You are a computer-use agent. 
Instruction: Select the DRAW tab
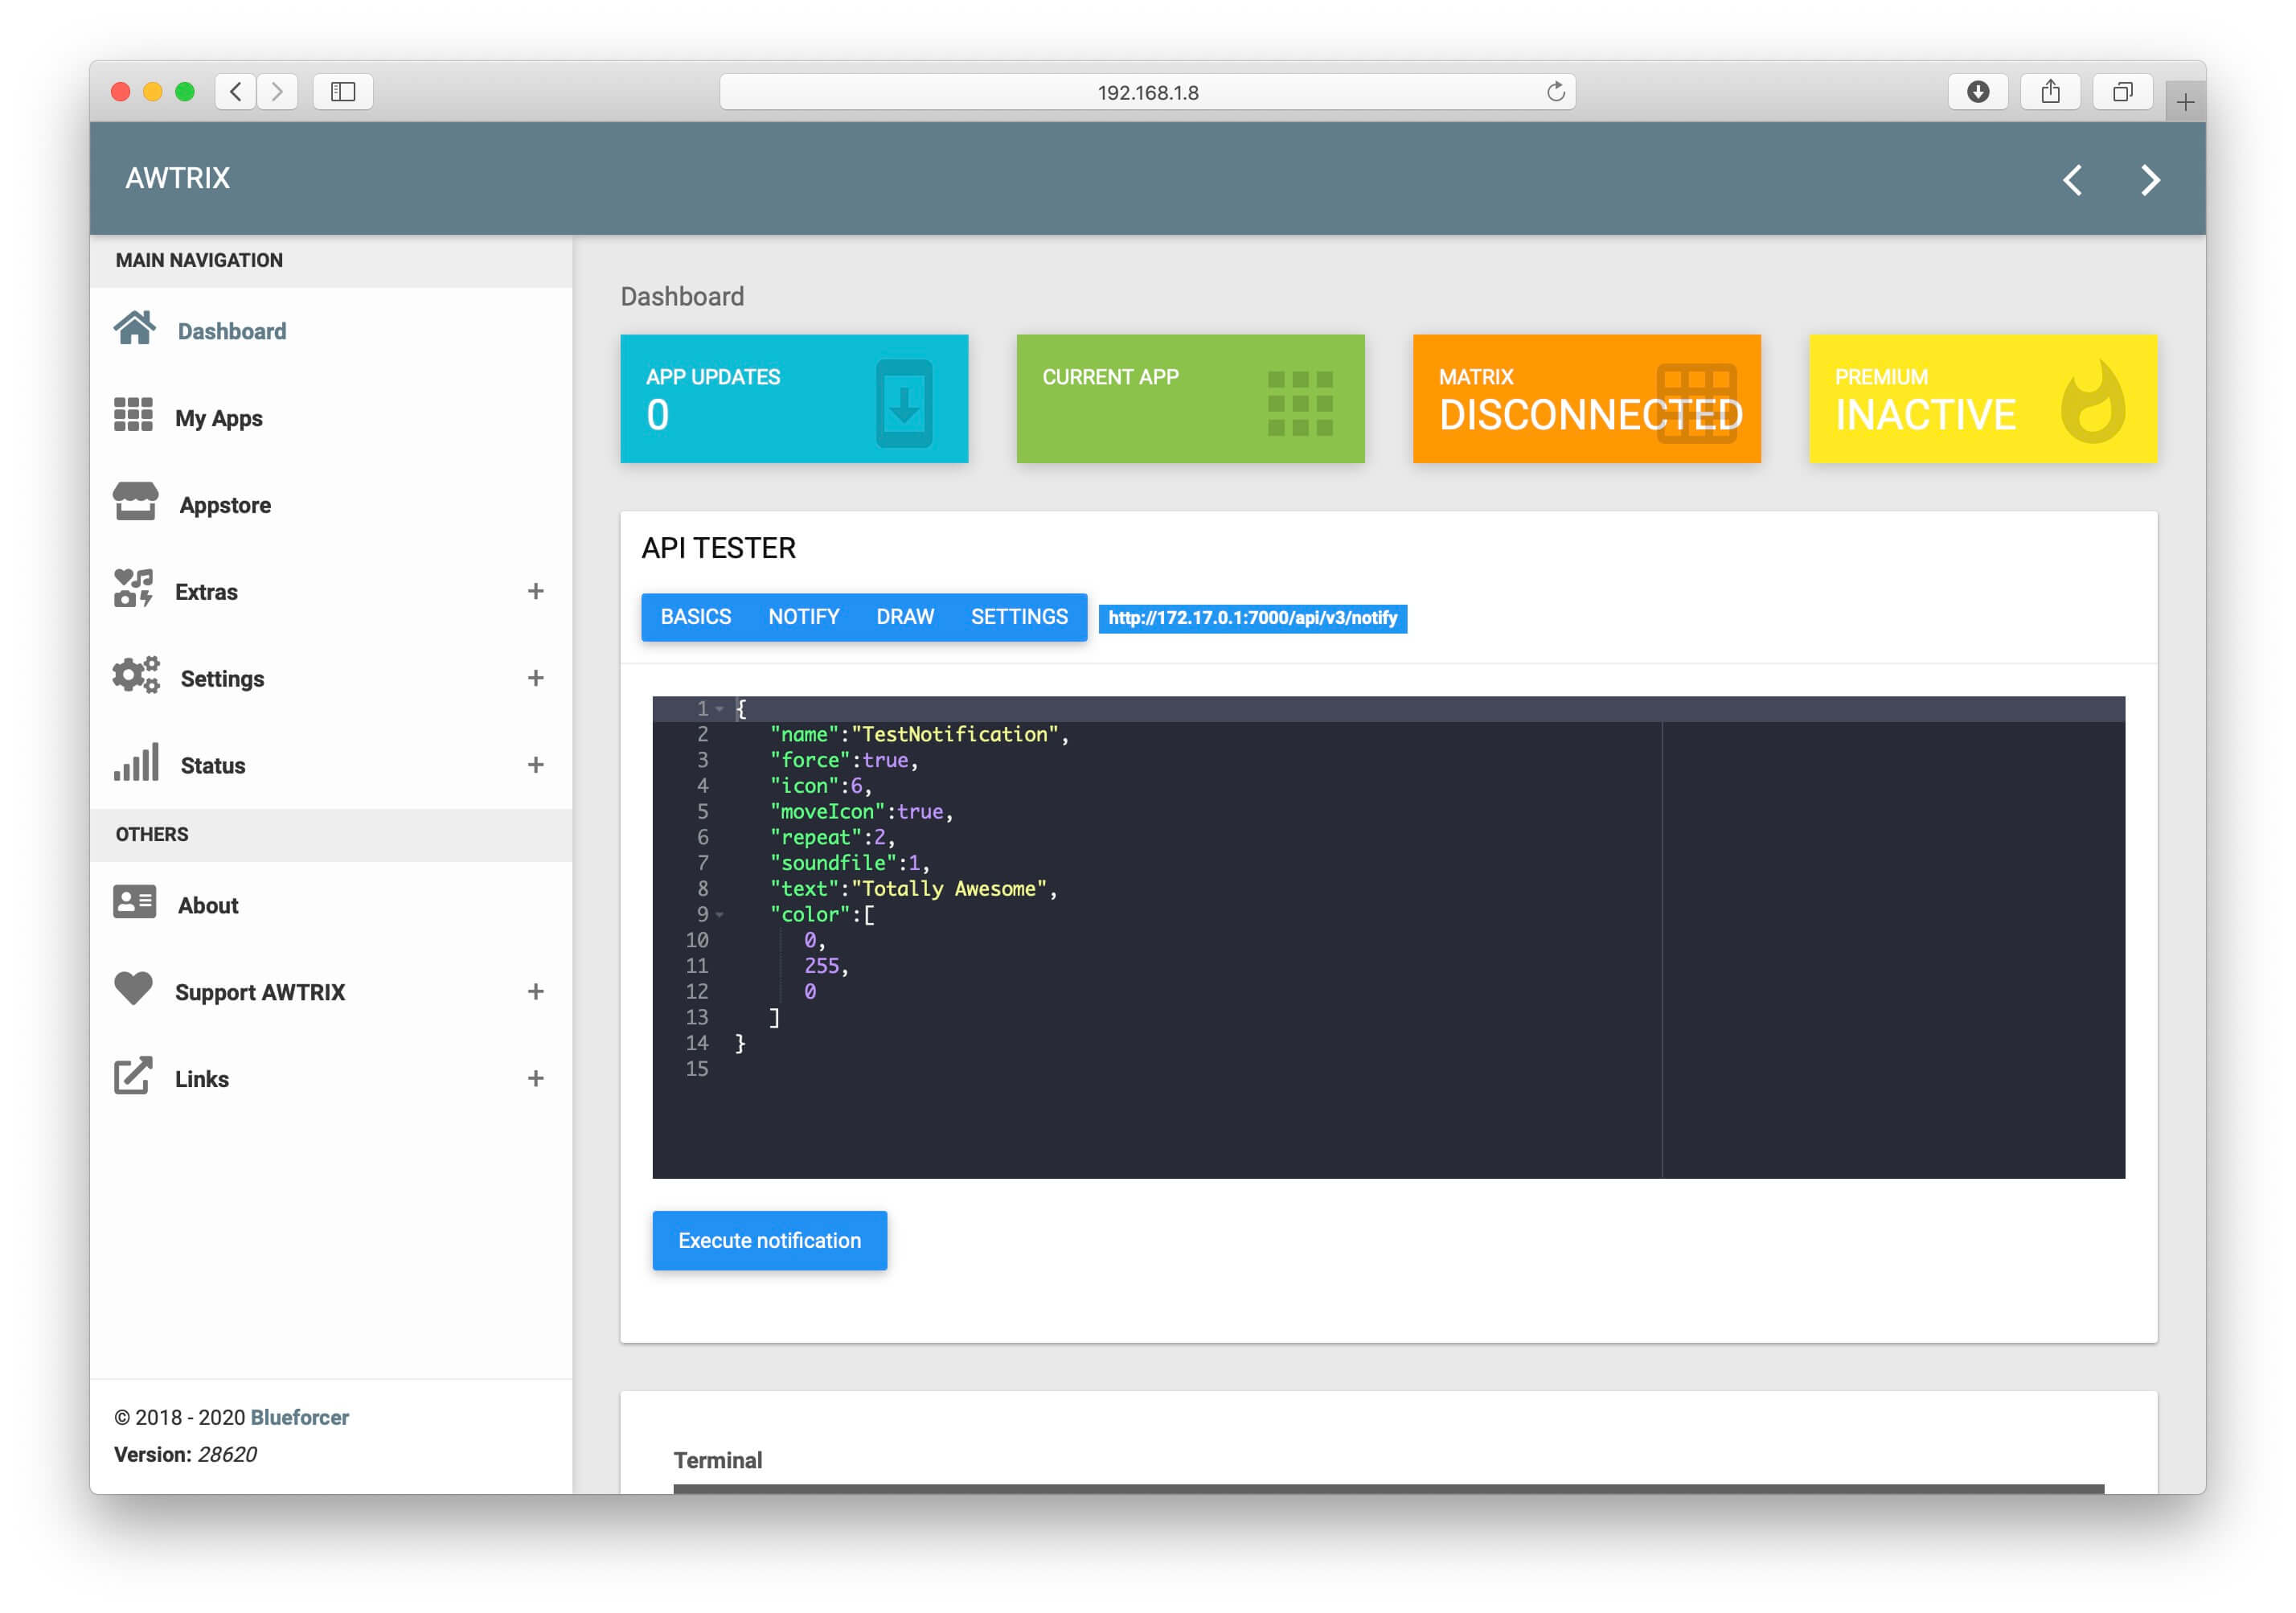tap(904, 617)
